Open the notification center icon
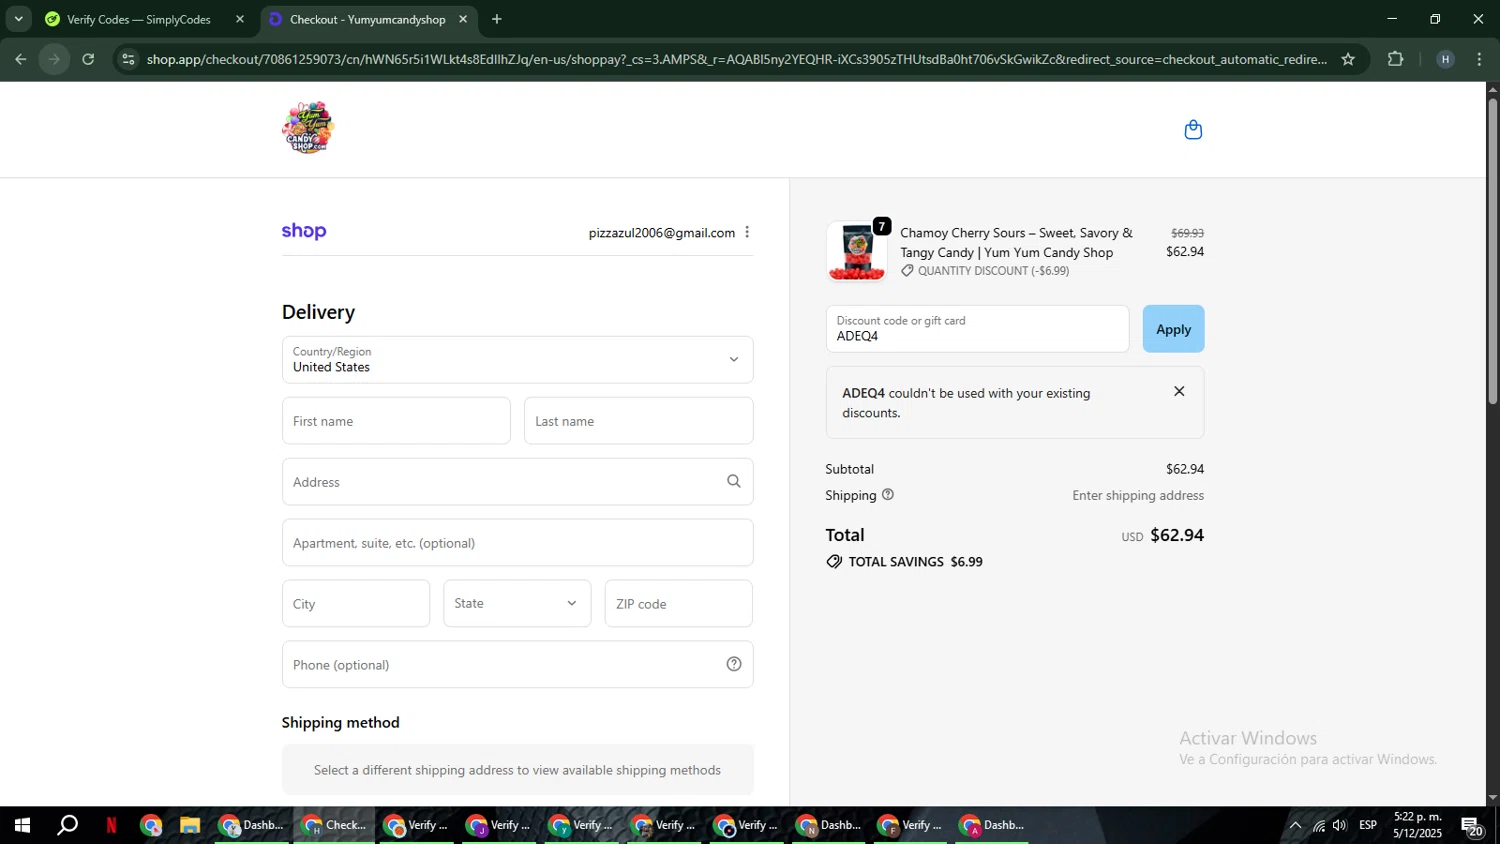This screenshot has height=844, width=1500. click(1472, 825)
